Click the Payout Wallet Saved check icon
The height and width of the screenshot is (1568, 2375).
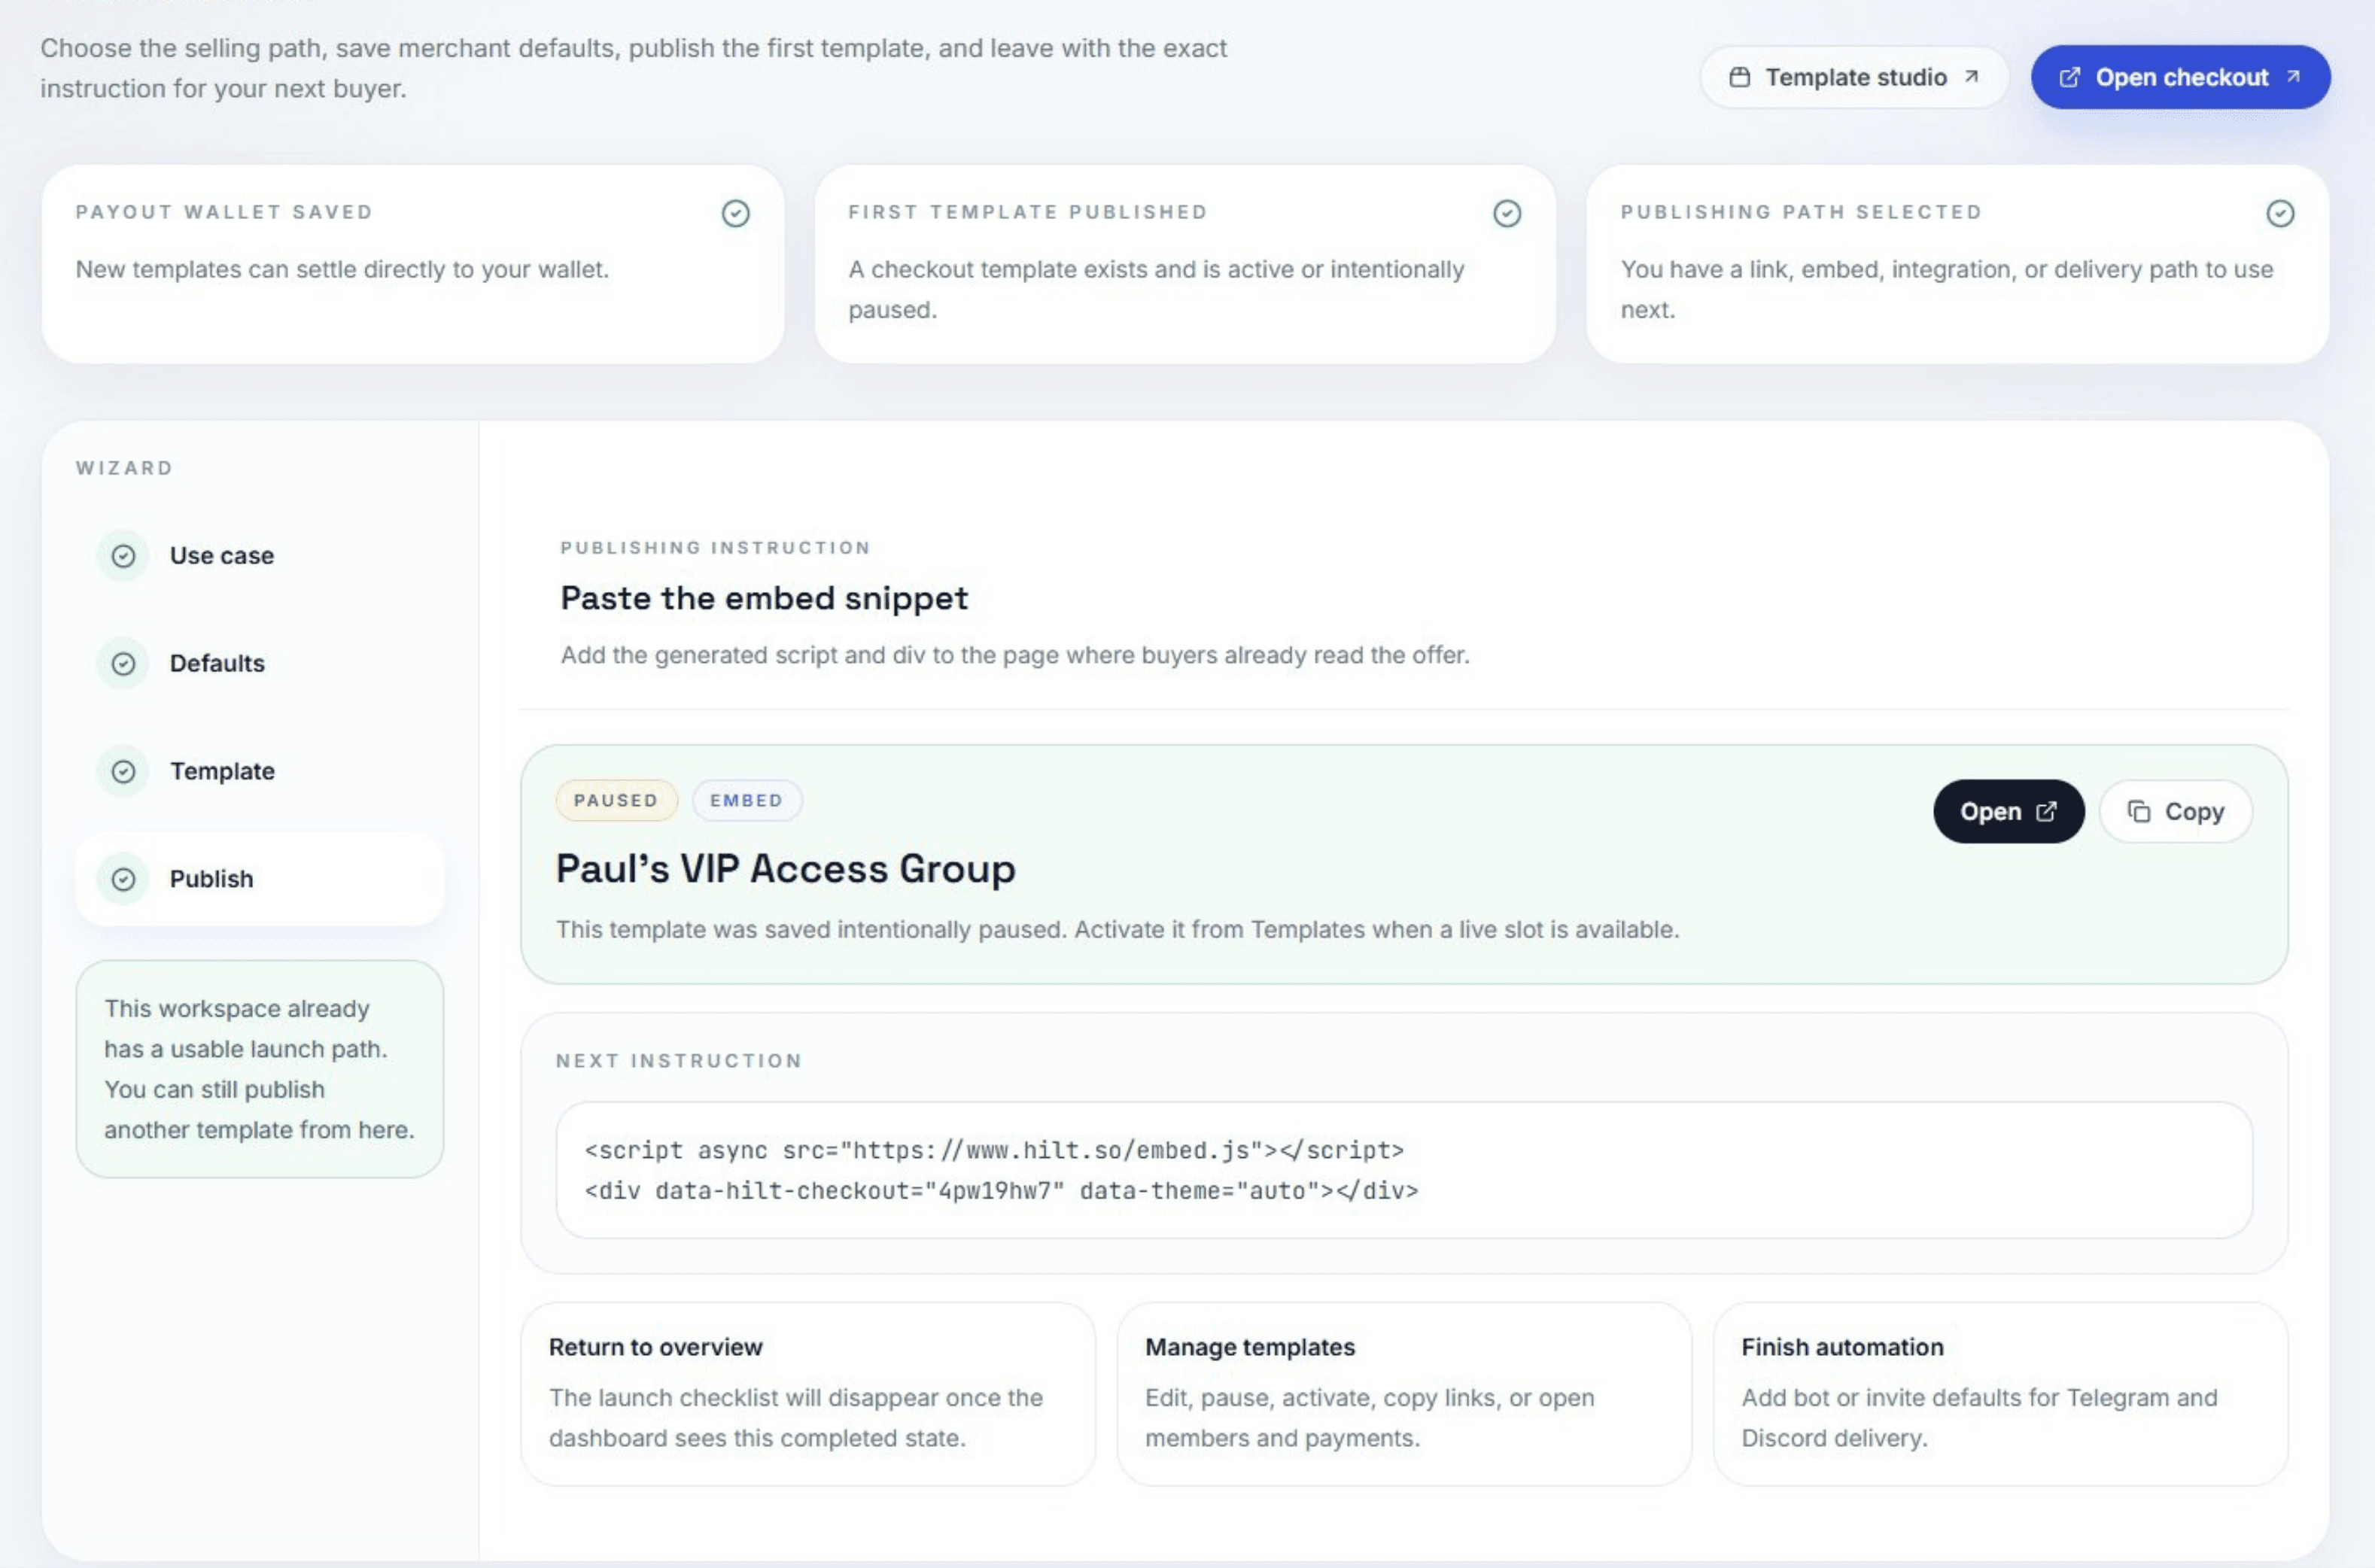coord(736,213)
